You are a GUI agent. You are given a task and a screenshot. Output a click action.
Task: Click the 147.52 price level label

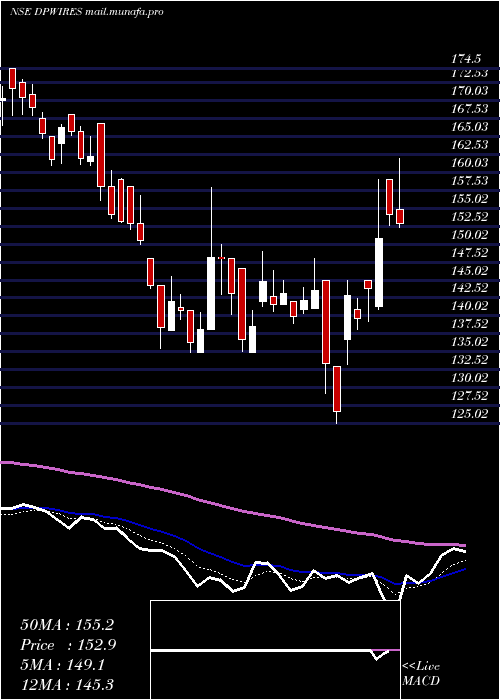(x=472, y=253)
